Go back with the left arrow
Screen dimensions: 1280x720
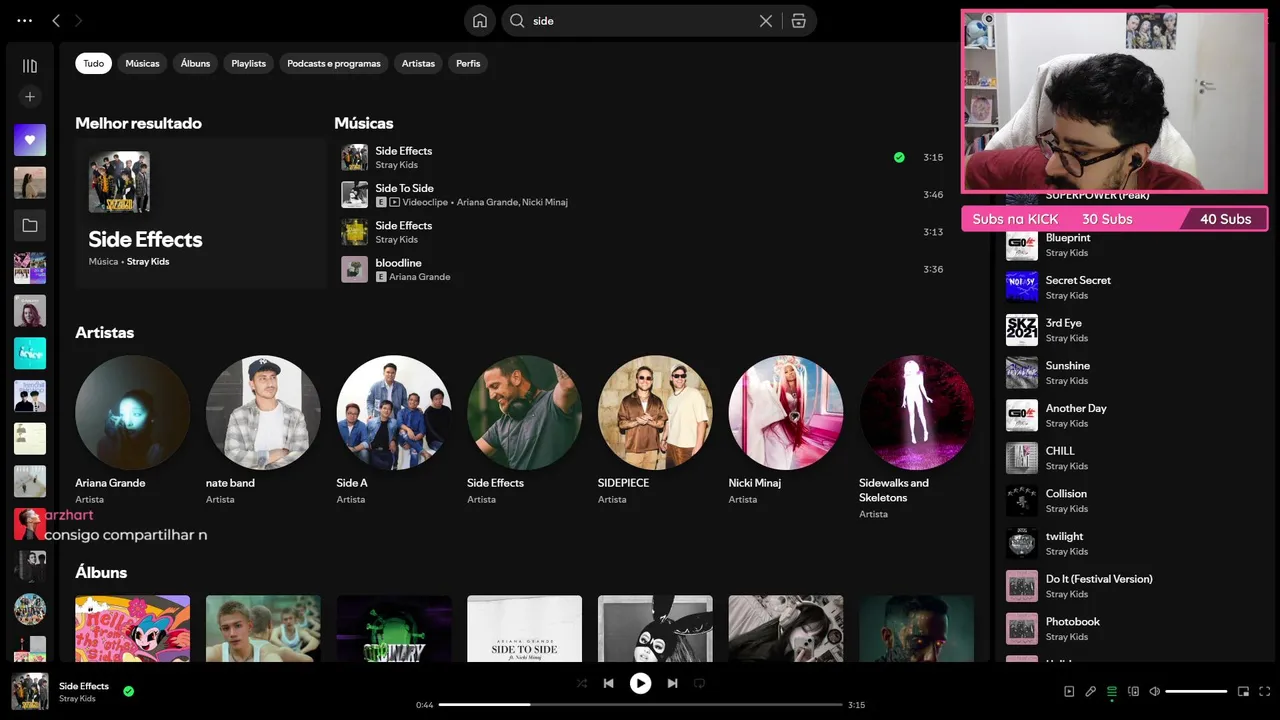pos(56,20)
